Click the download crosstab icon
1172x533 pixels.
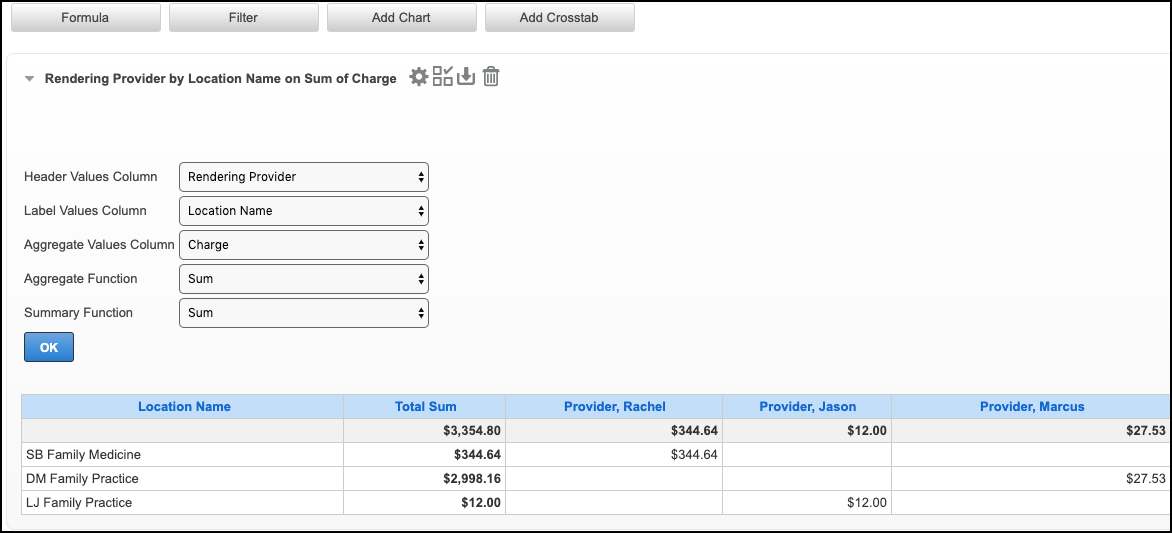point(466,77)
